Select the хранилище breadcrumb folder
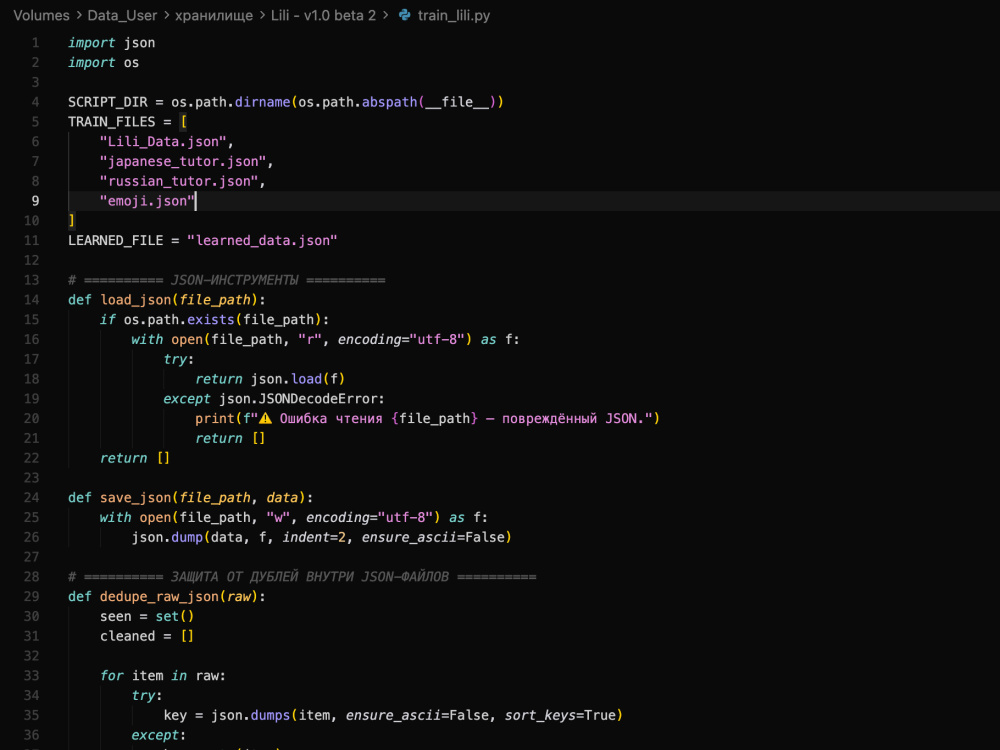The width and height of the screenshot is (1000, 750). [214, 15]
